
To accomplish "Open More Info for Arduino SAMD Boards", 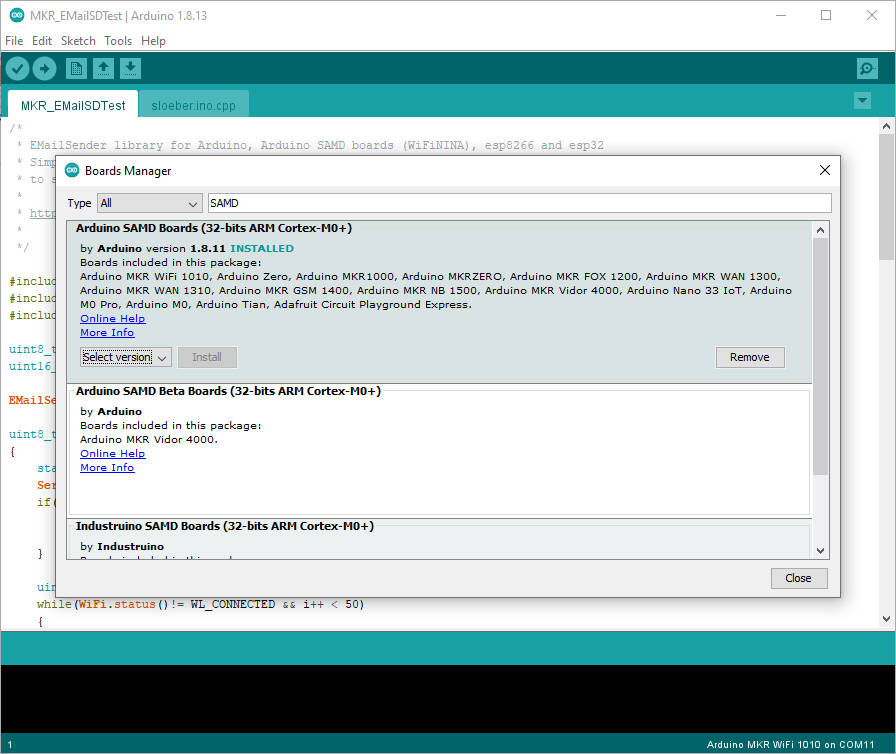I will (x=107, y=332).
